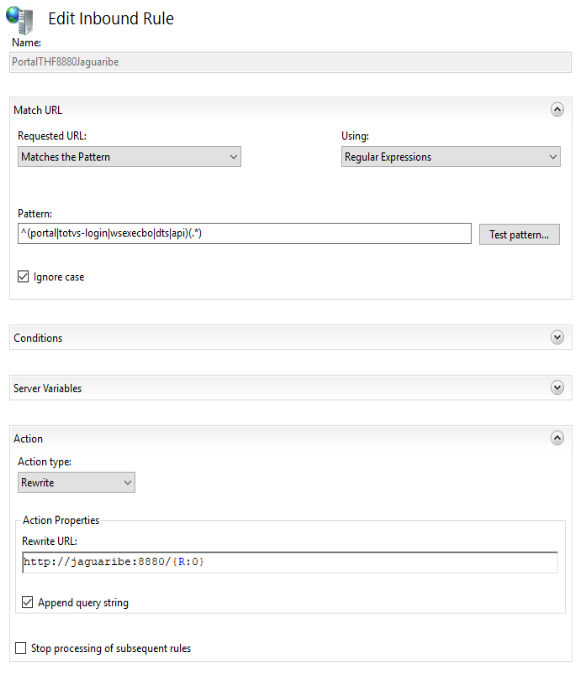Collapse the Action section

tap(557, 438)
